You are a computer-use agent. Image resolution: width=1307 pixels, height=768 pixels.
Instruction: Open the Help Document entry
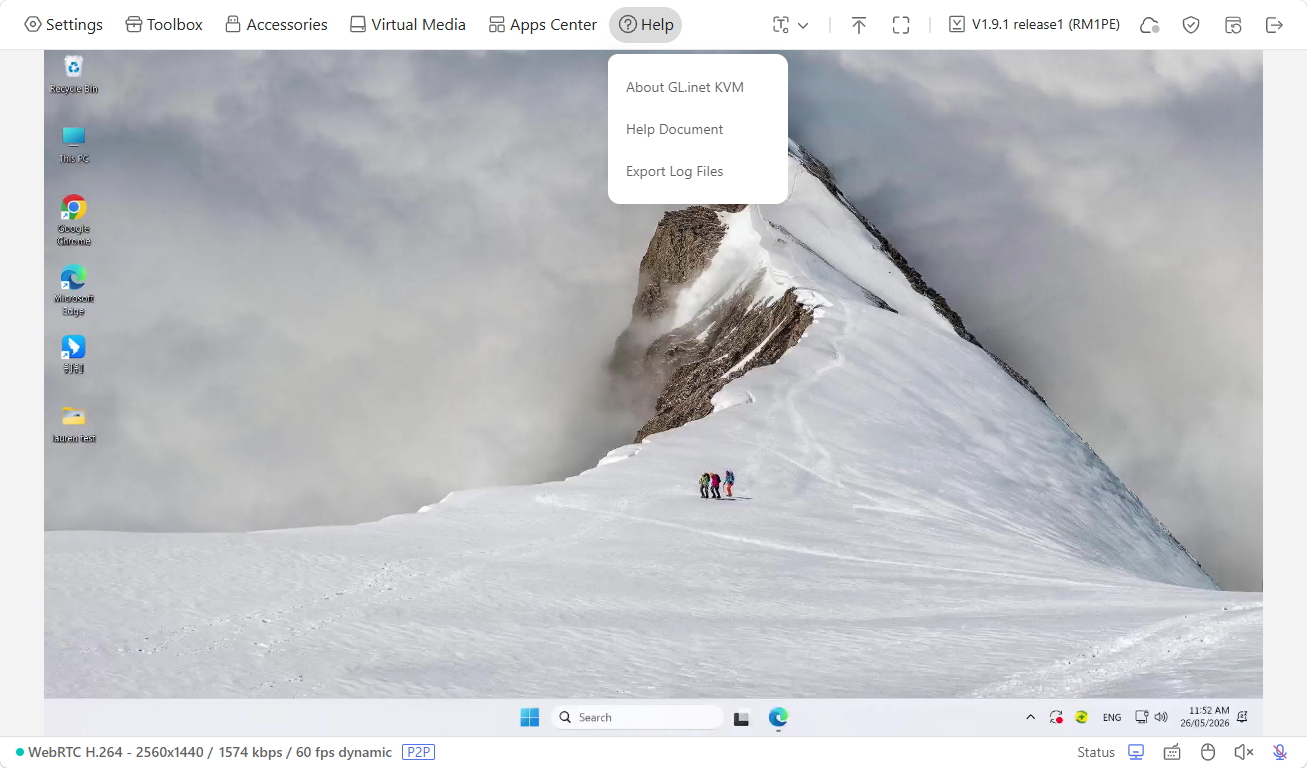tap(675, 129)
